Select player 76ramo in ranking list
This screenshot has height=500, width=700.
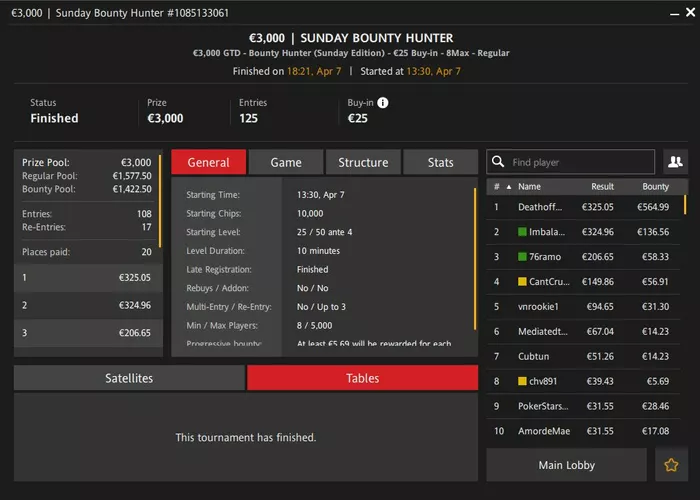[x=583, y=257]
